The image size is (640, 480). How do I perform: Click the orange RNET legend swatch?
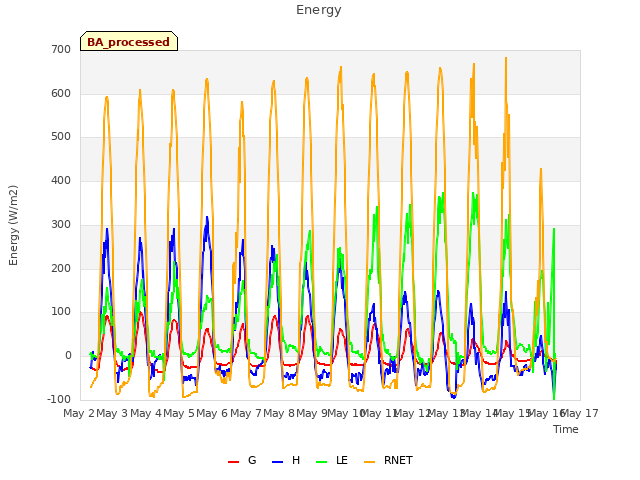point(369,462)
